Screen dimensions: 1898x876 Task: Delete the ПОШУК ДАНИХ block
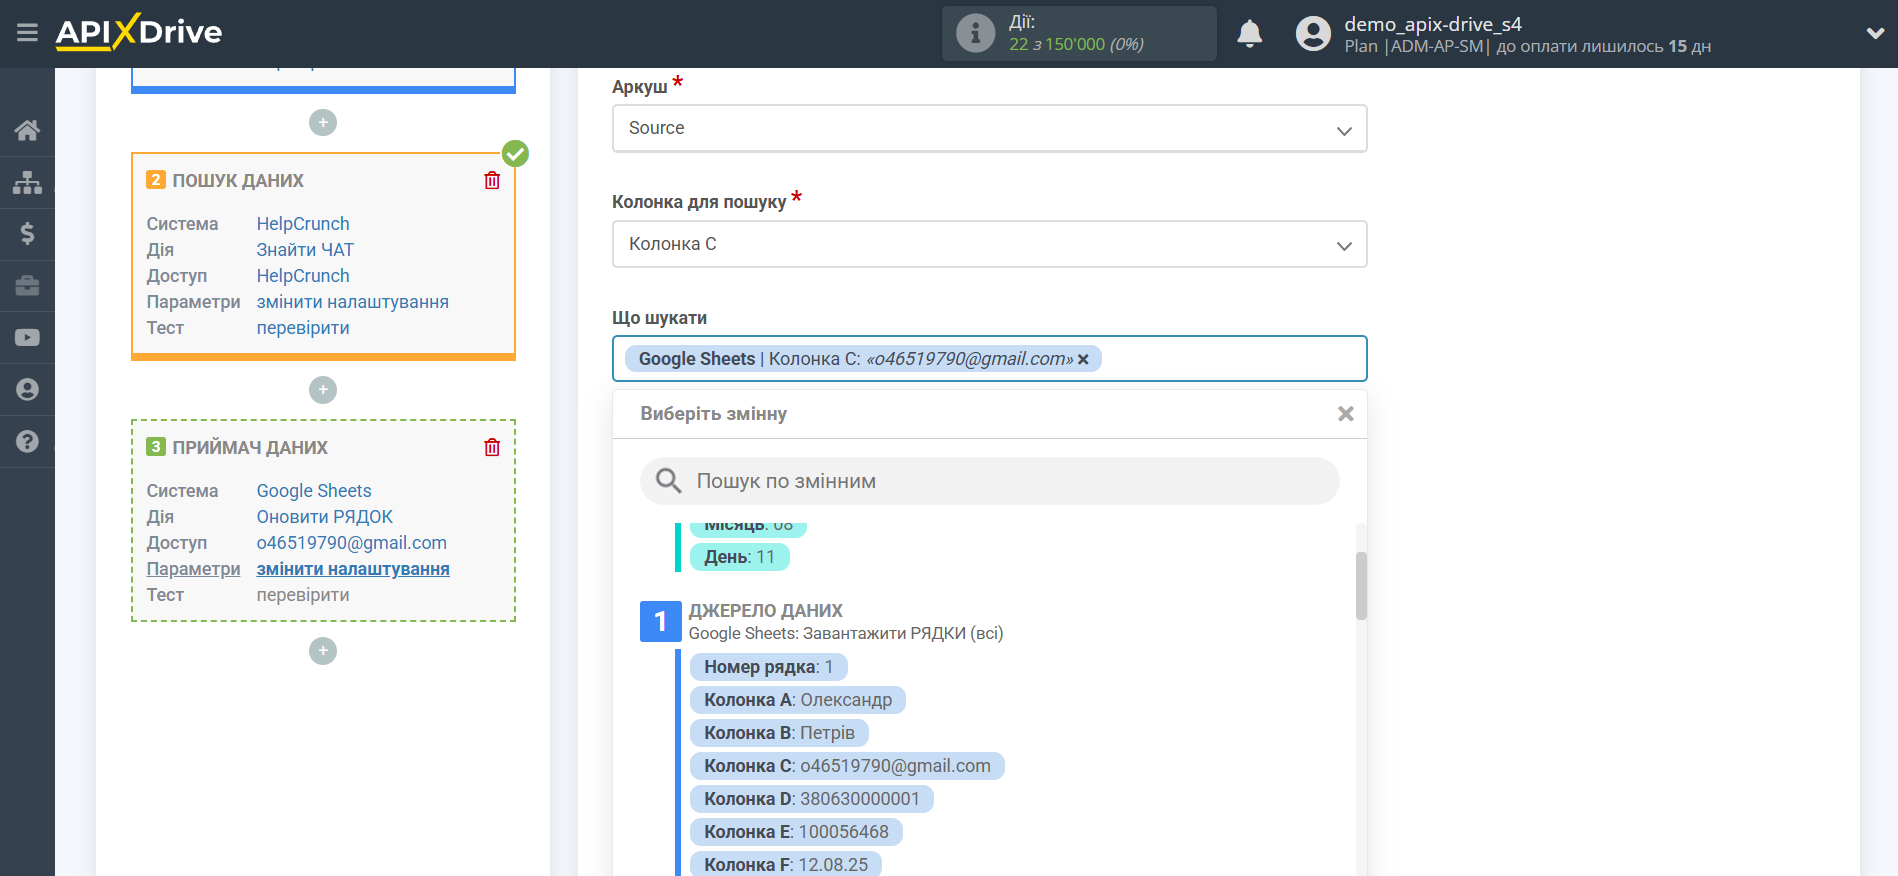(x=492, y=180)
